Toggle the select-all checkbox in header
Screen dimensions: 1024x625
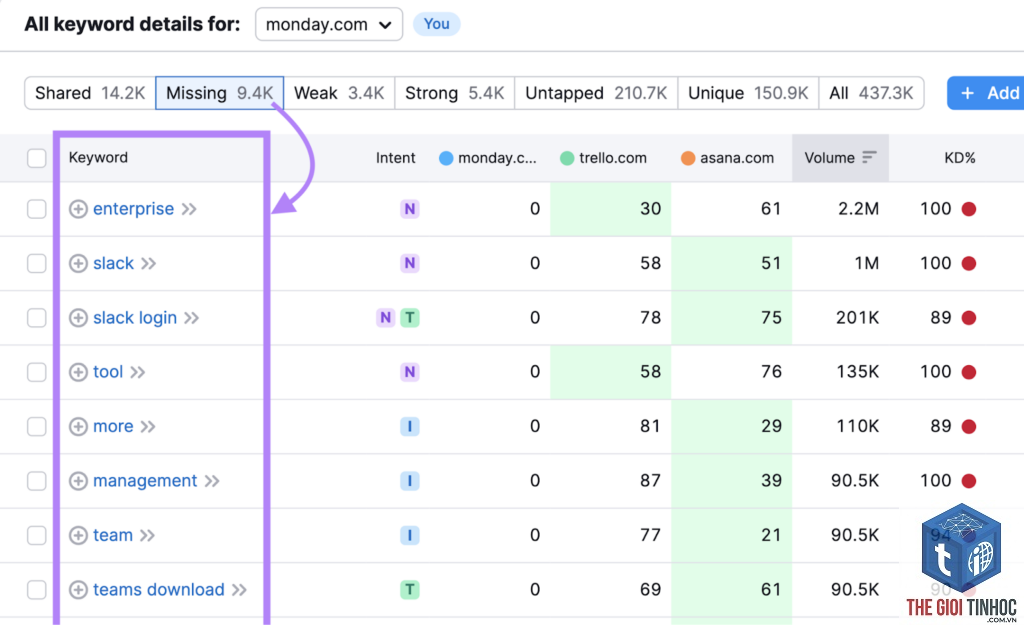tap(37, 158)
